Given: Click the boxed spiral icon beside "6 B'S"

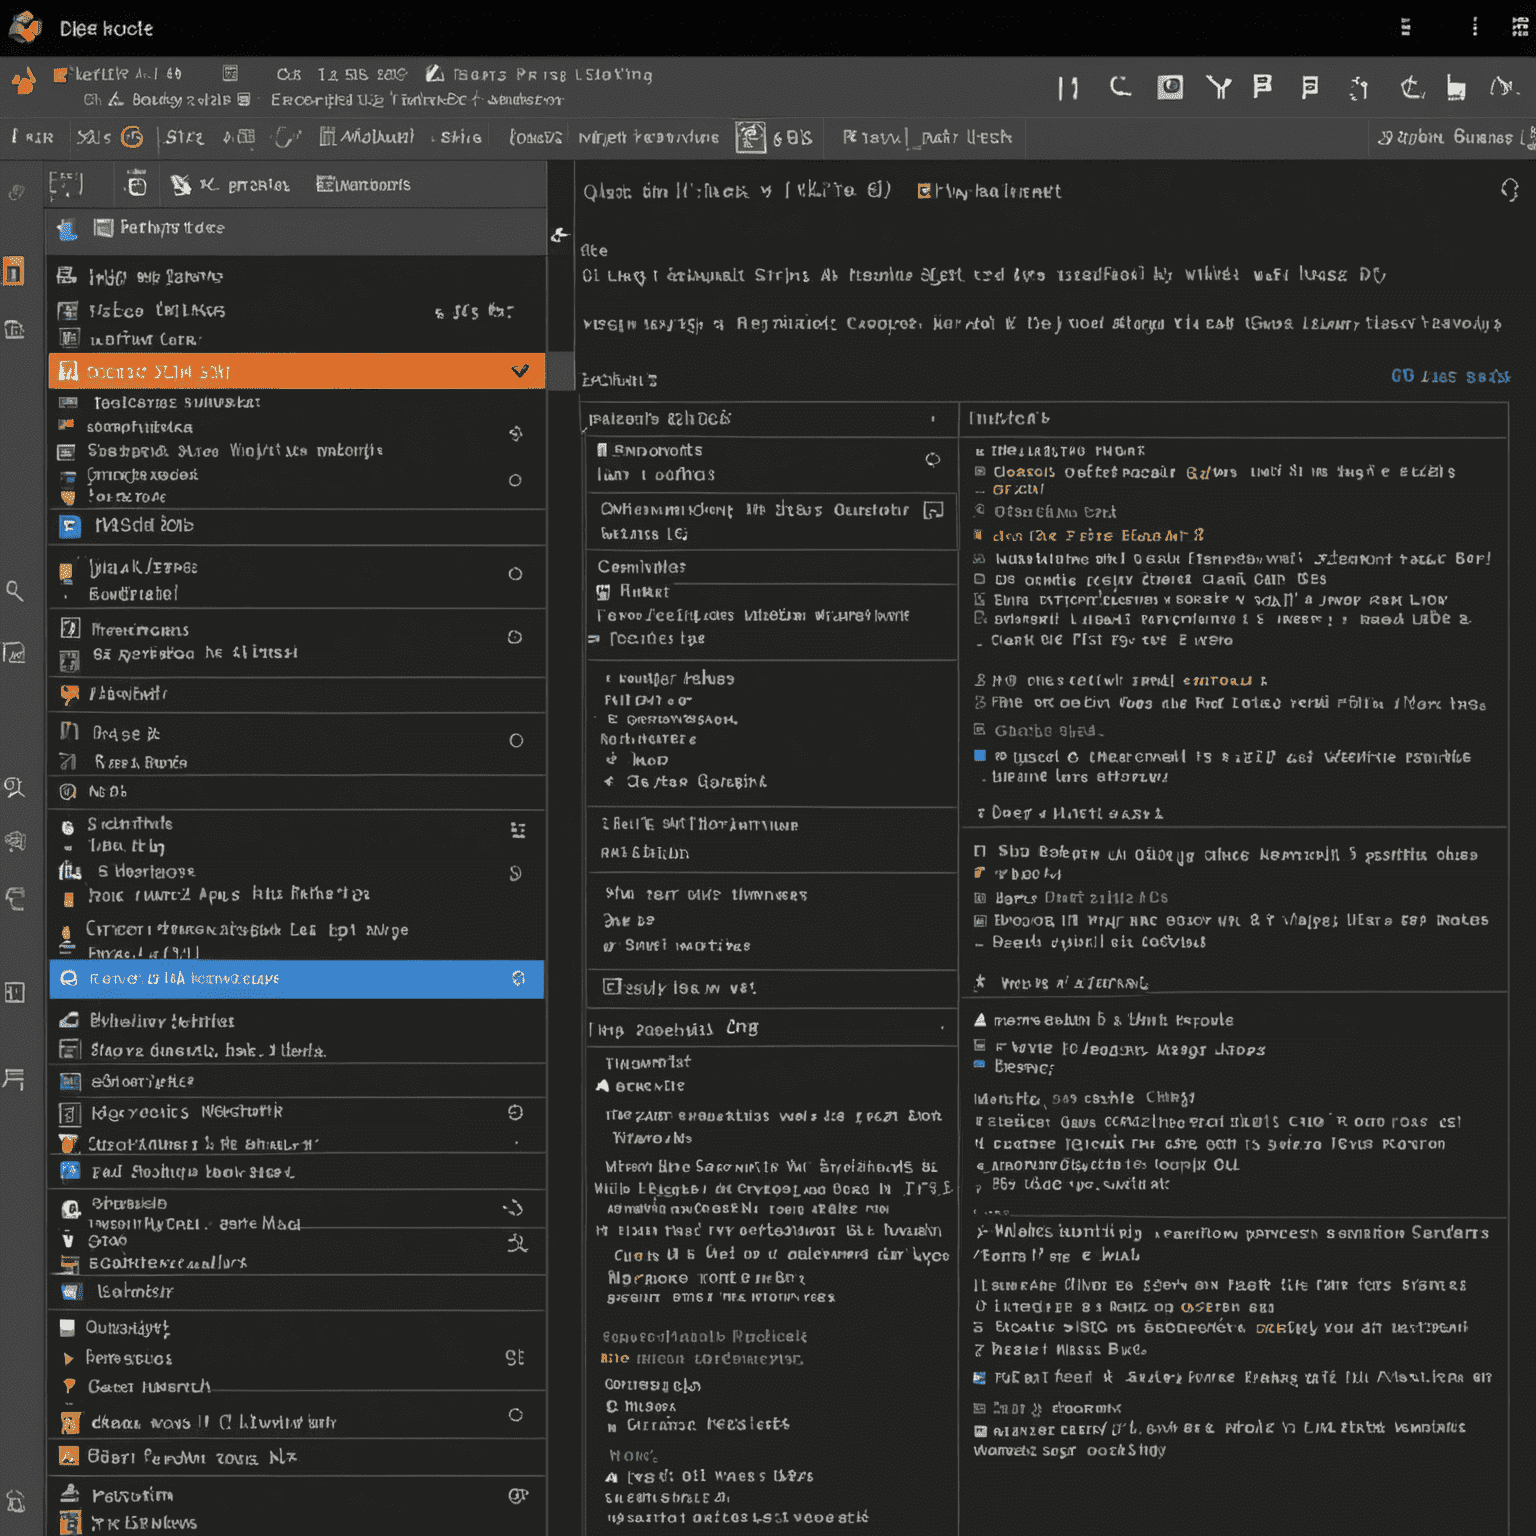Looking at the screenshot, I should tap(751, 137).
